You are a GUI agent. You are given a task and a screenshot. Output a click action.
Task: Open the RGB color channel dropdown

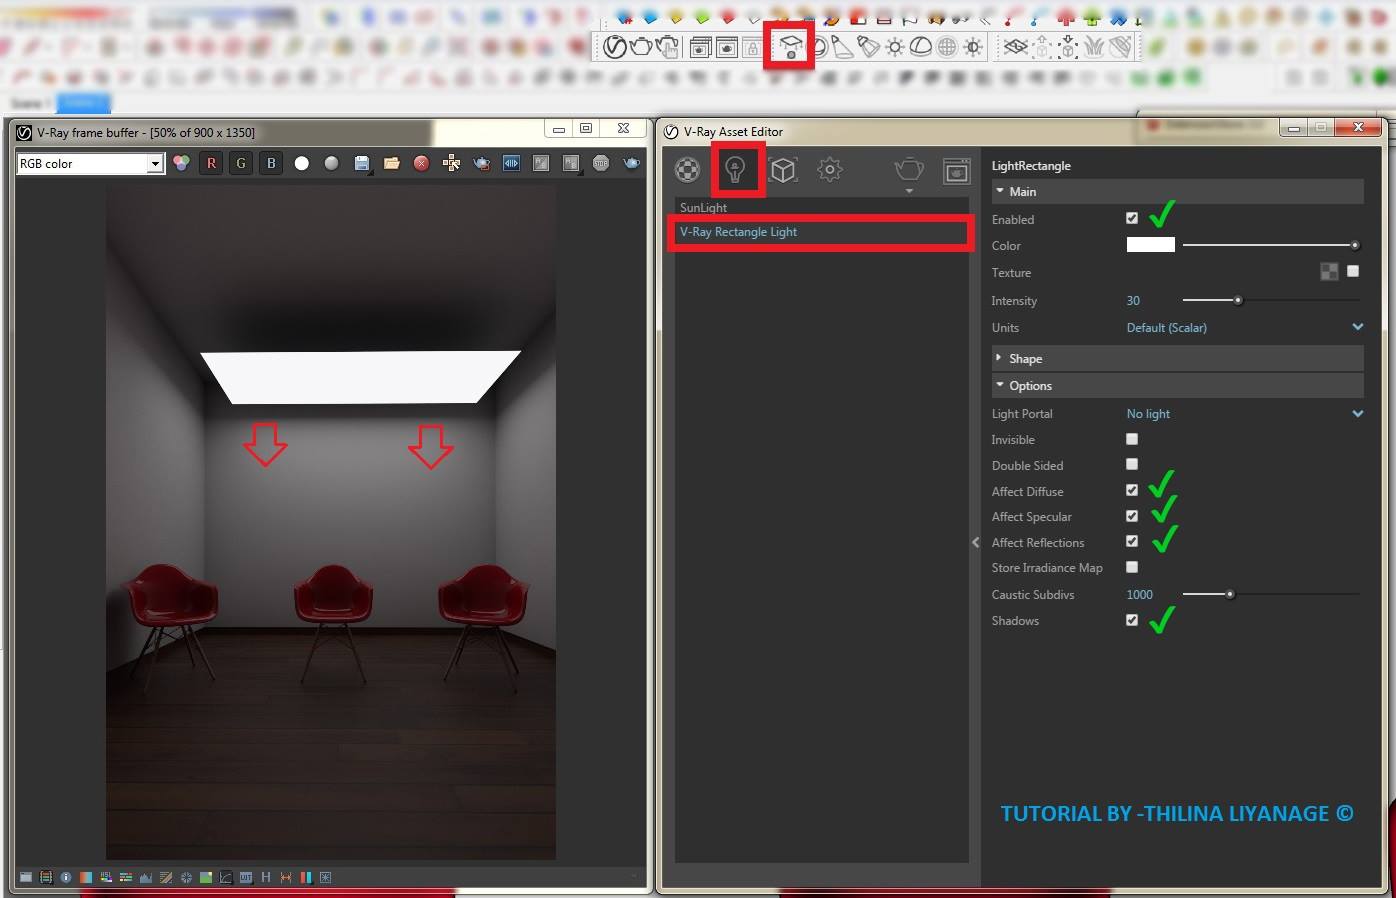tap(90, 163)
